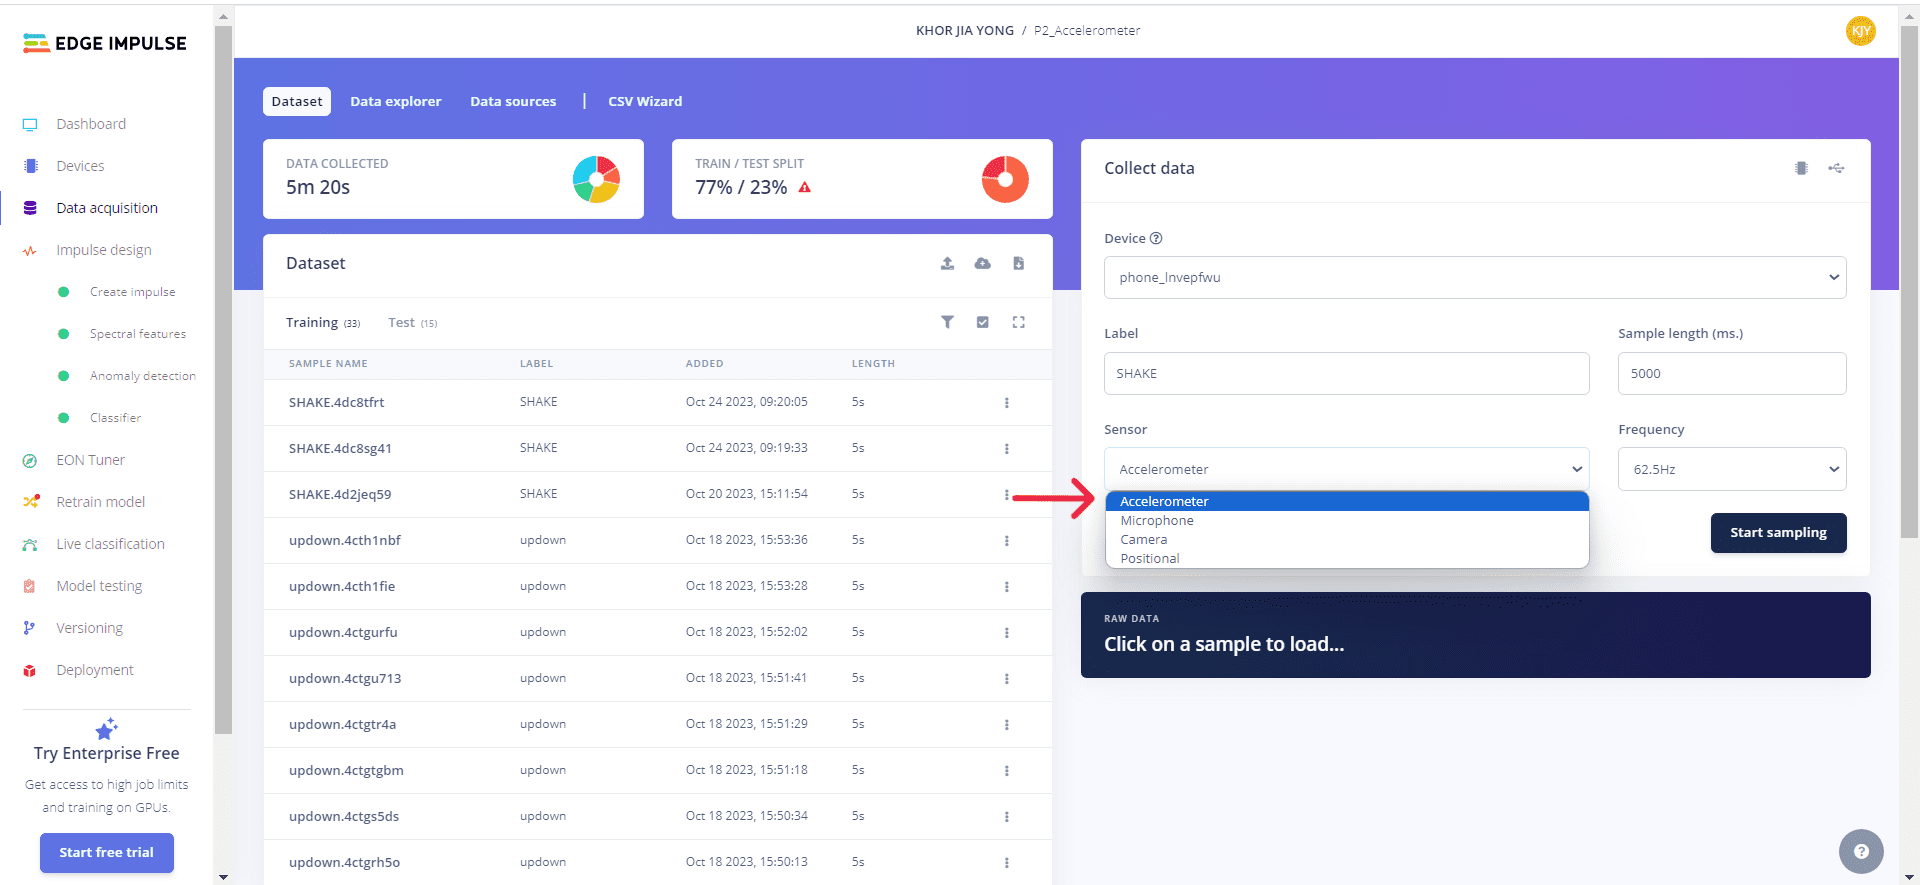Toggle the select multiple items checkbox icon

point(983,322)
